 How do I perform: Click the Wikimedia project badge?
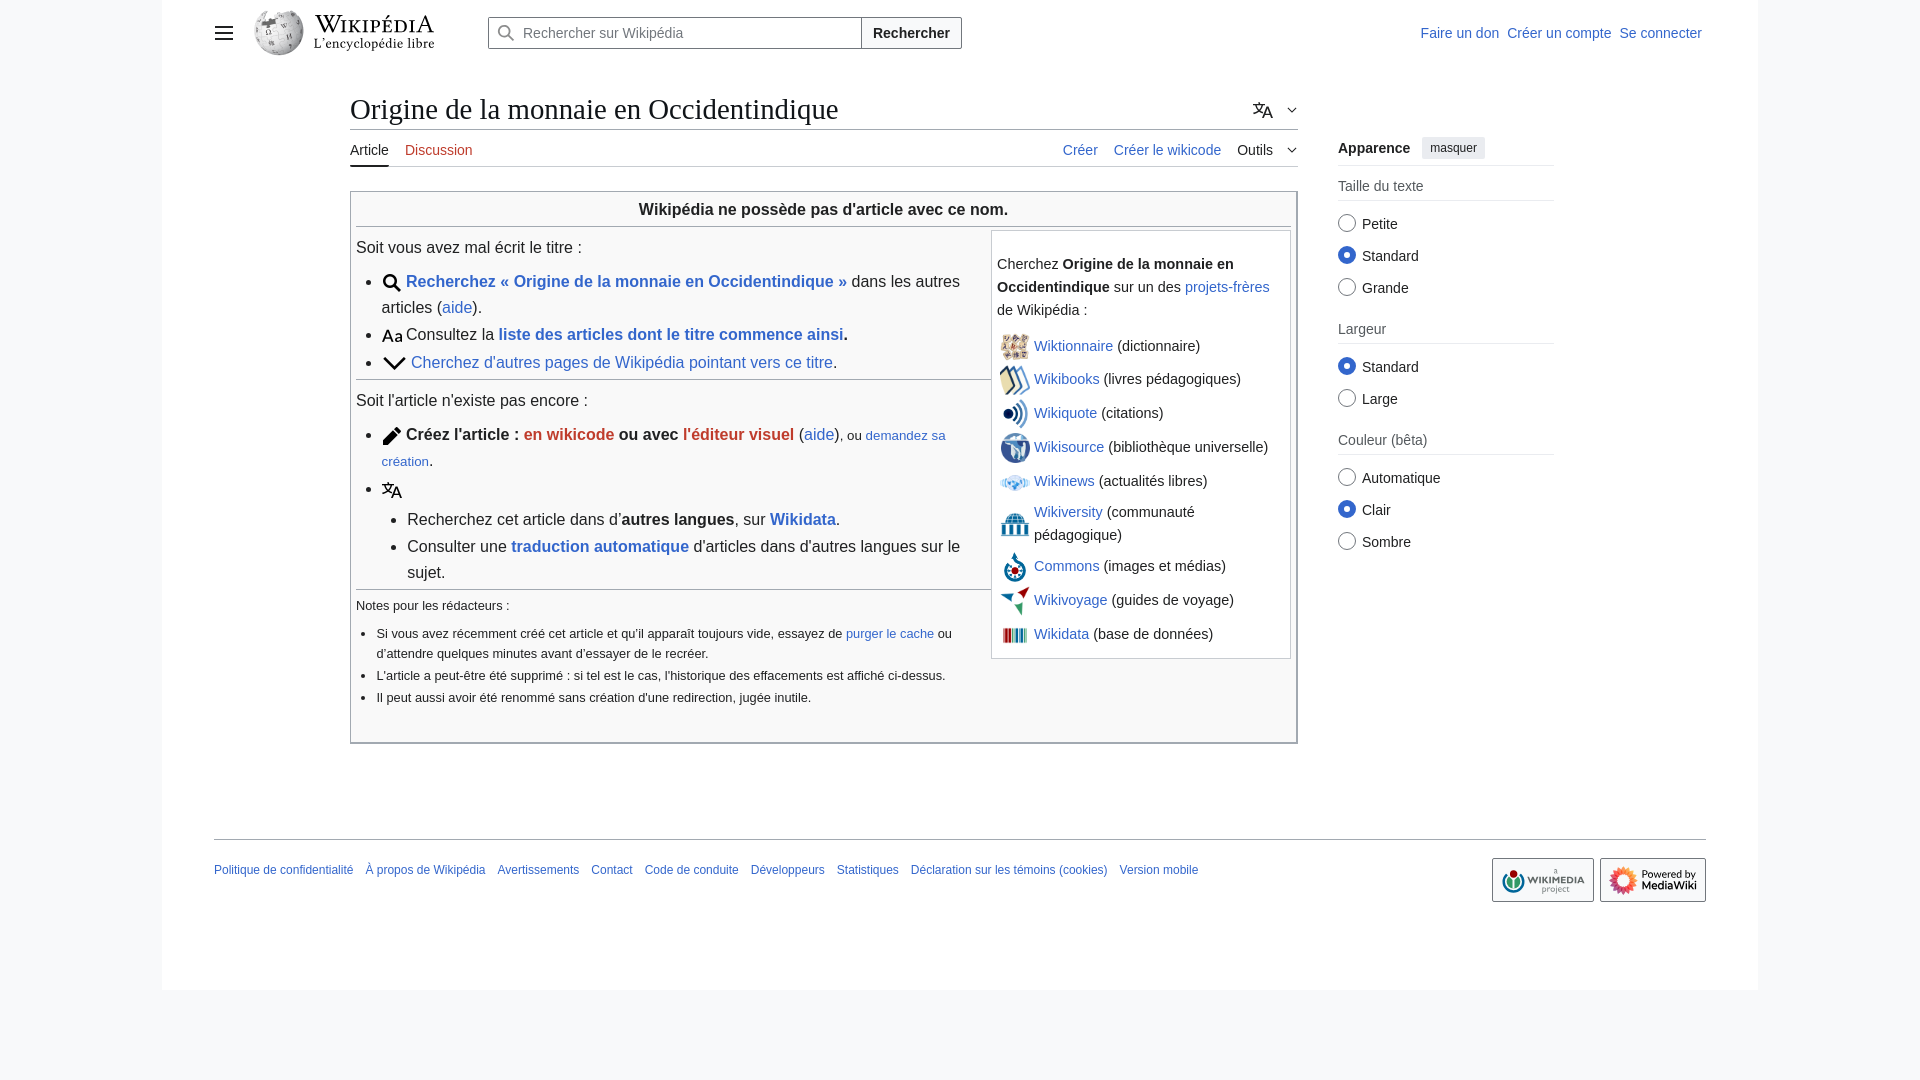pos(1543,880)
